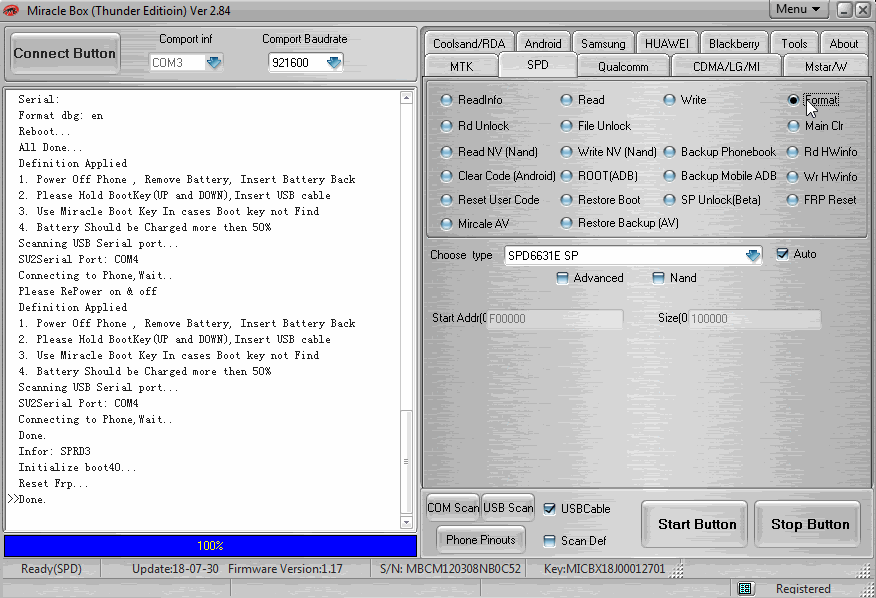Enable the Nand checkbox
This screenshot has height=598, width=876.
pos(659,278)
